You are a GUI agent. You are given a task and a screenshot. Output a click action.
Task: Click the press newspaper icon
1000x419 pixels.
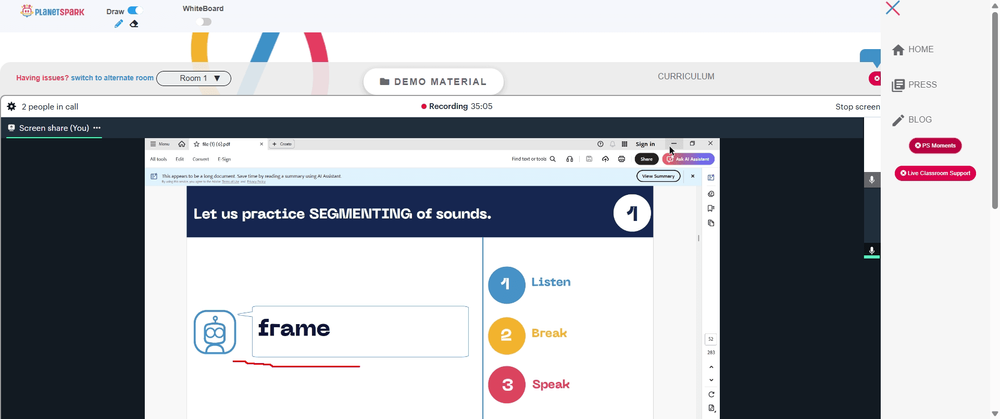pyautogui.click(x=898, y=85)
